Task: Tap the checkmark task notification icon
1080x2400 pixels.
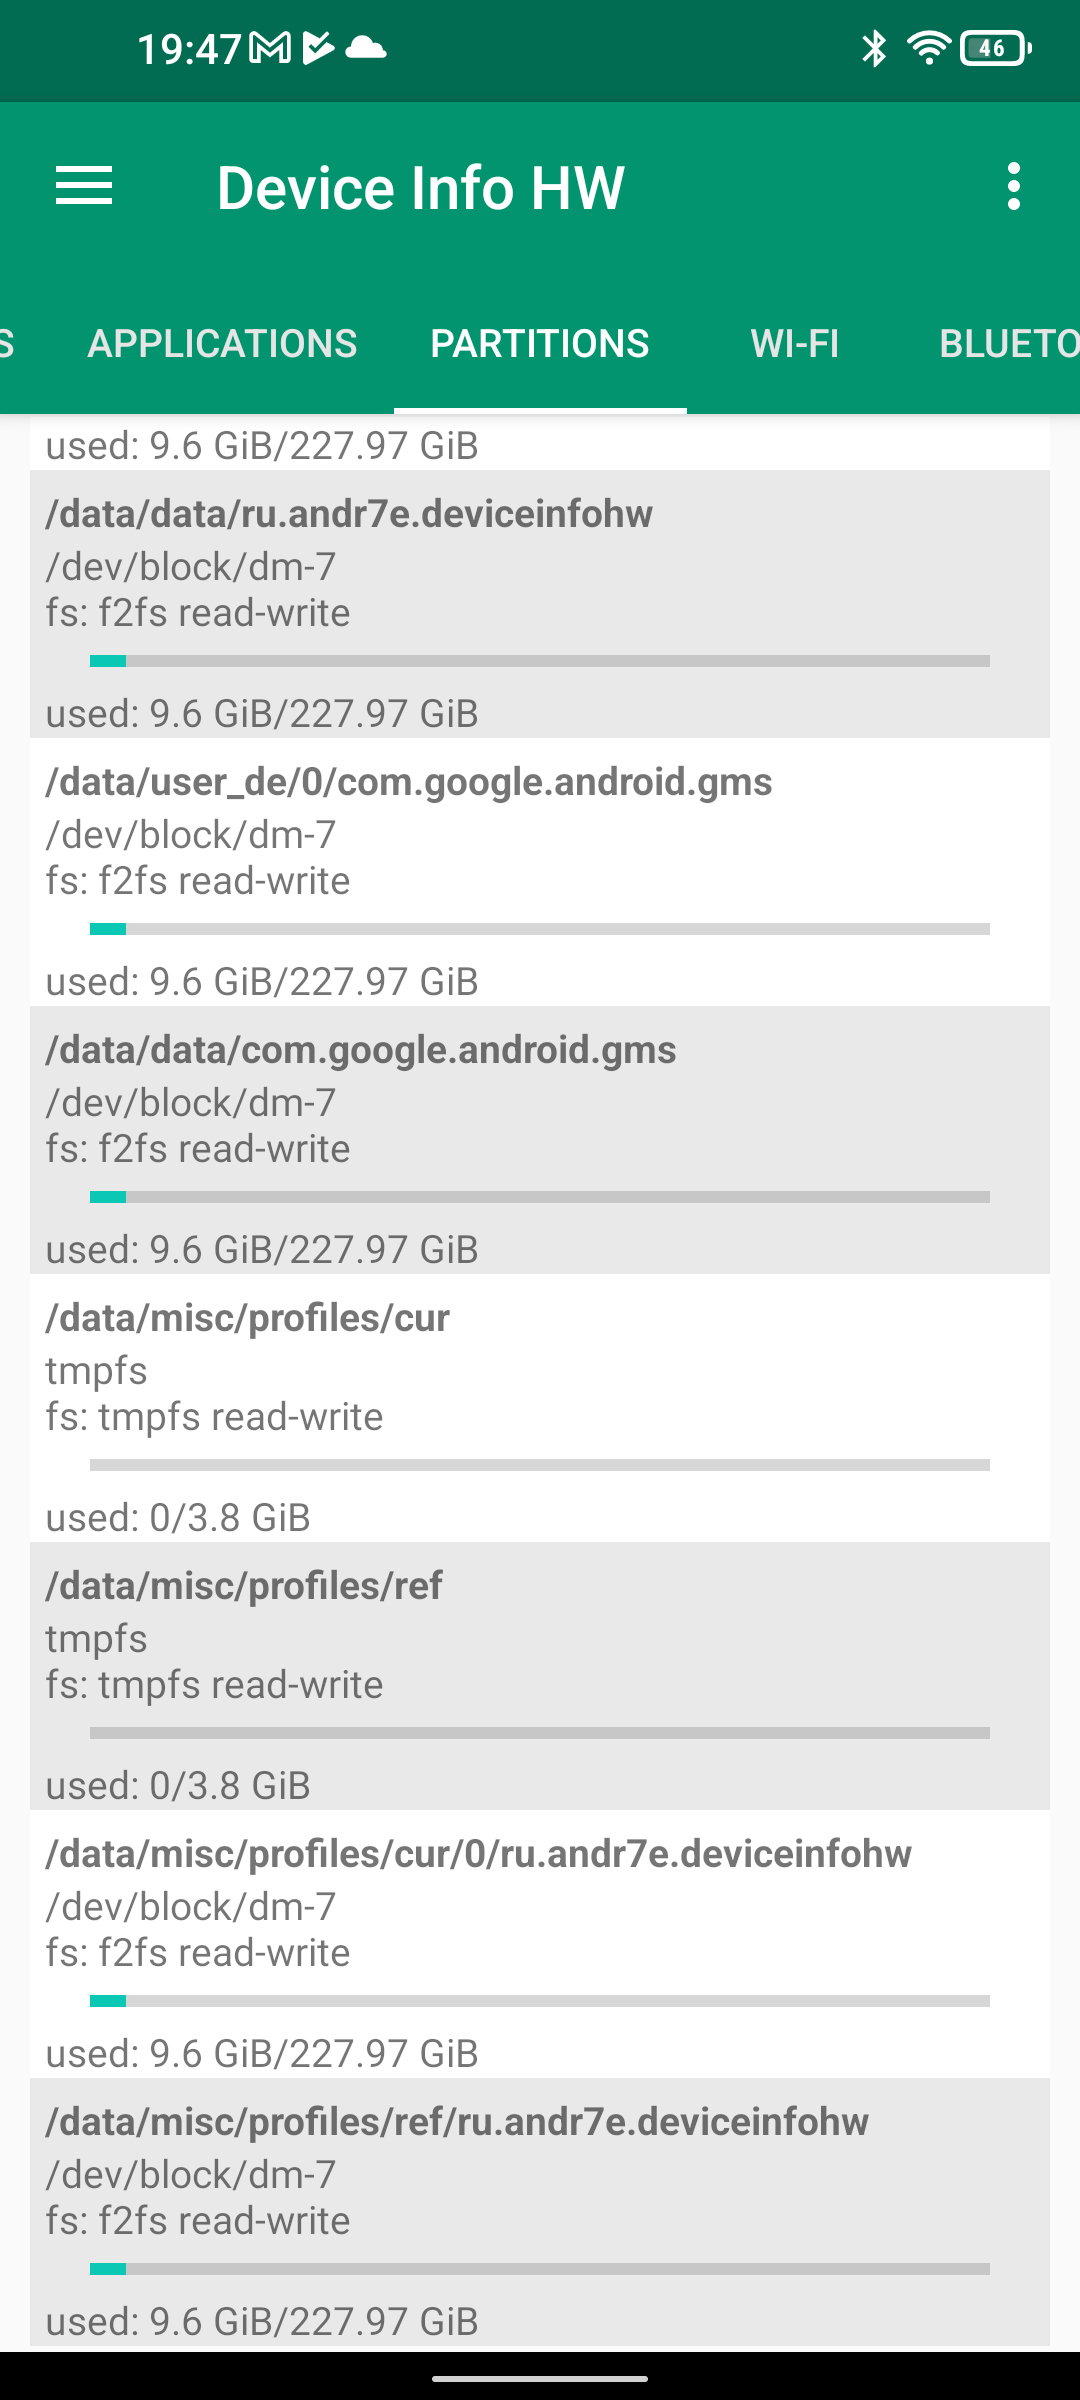Action: click(x=317, y=48)
